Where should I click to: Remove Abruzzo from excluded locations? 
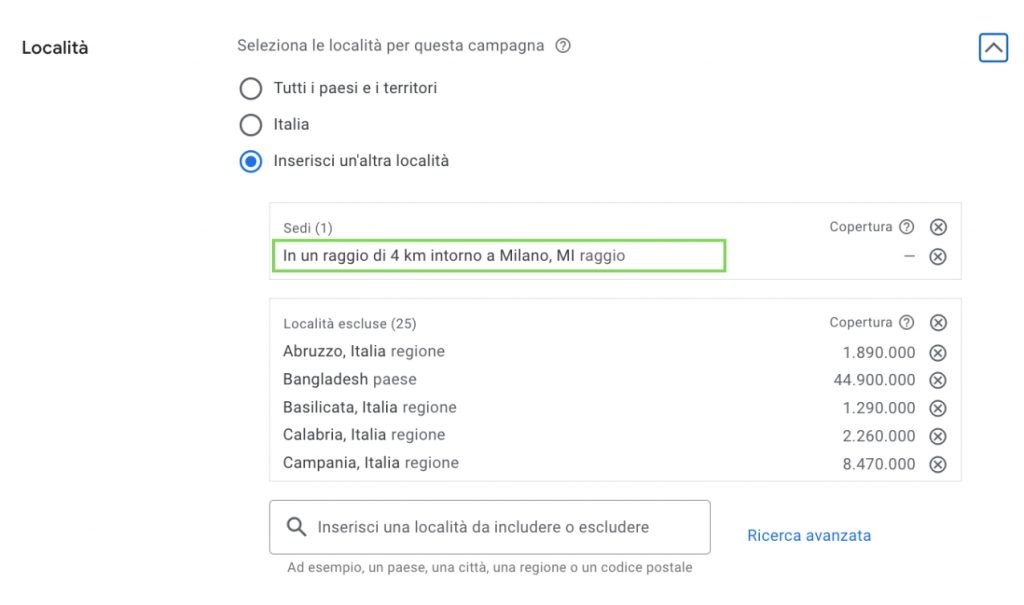(938, 353)
